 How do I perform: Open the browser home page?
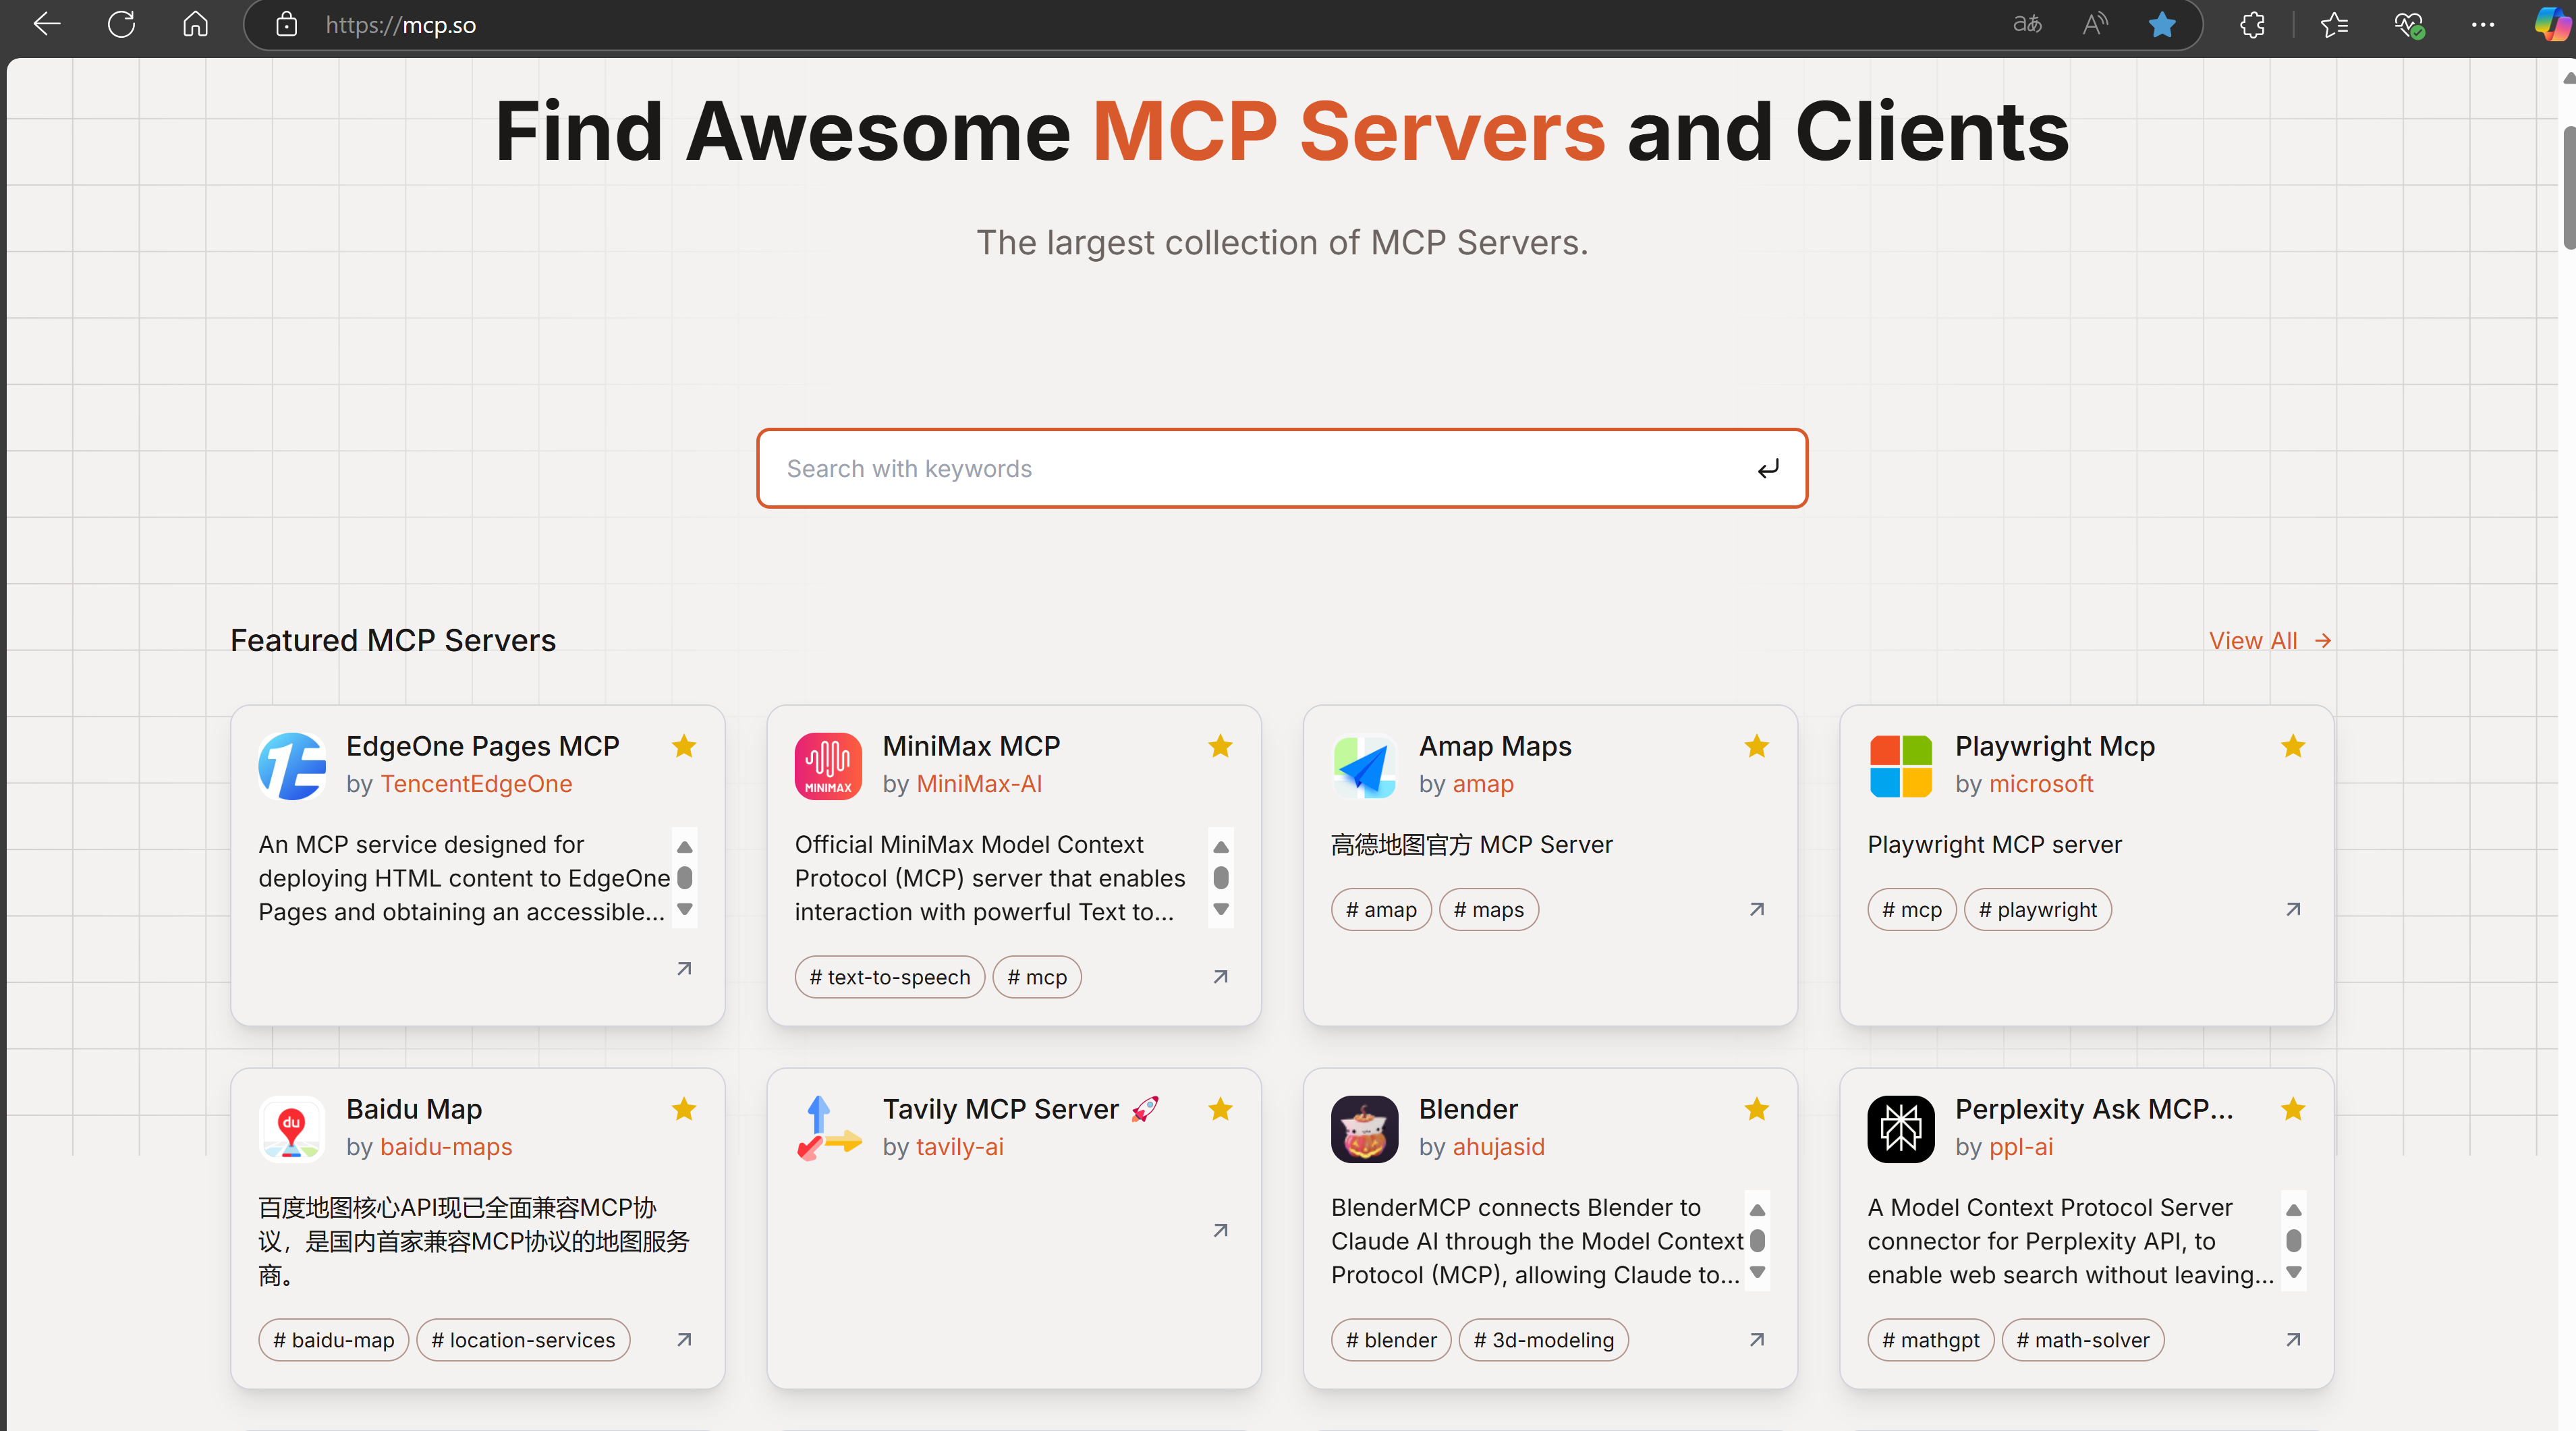tap(196, 24)
